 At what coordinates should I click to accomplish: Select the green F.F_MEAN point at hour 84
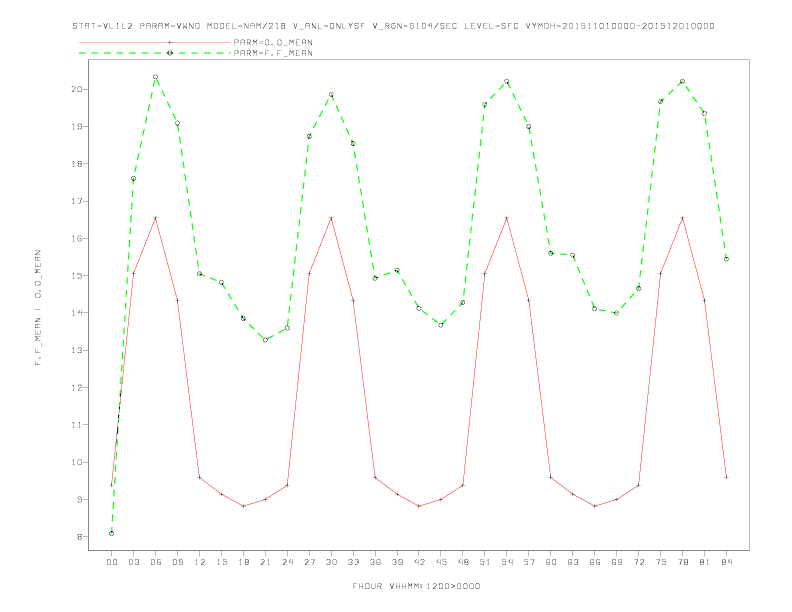(726, 259)
